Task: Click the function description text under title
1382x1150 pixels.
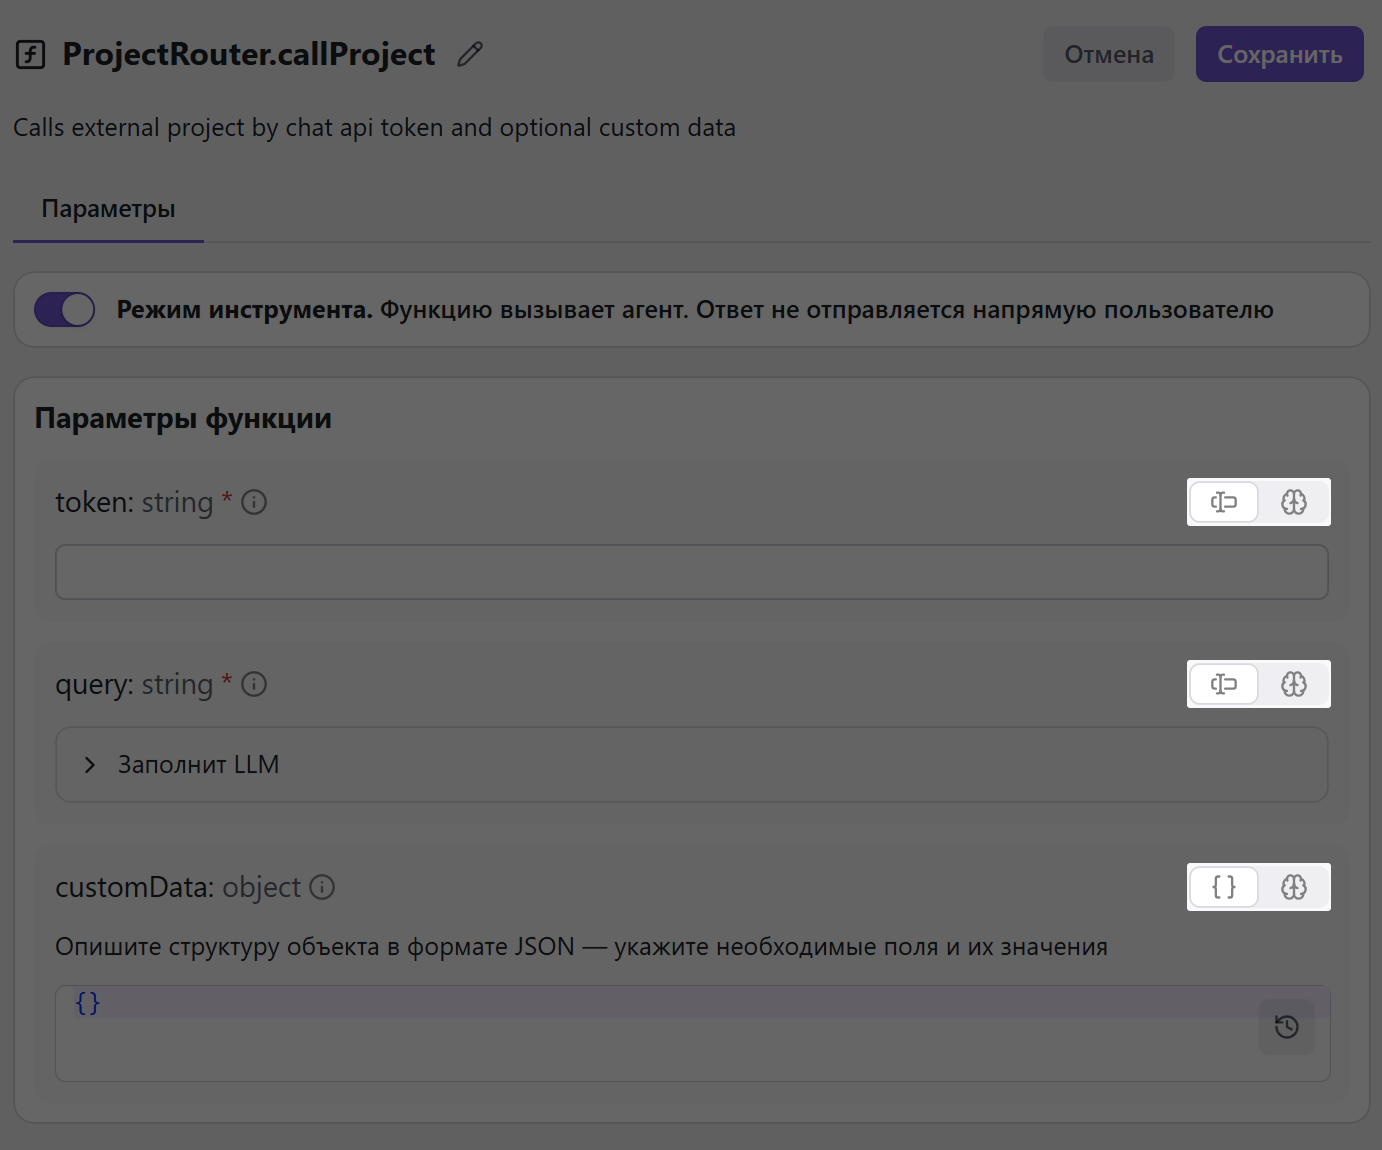Action: (x=374, y=128)
